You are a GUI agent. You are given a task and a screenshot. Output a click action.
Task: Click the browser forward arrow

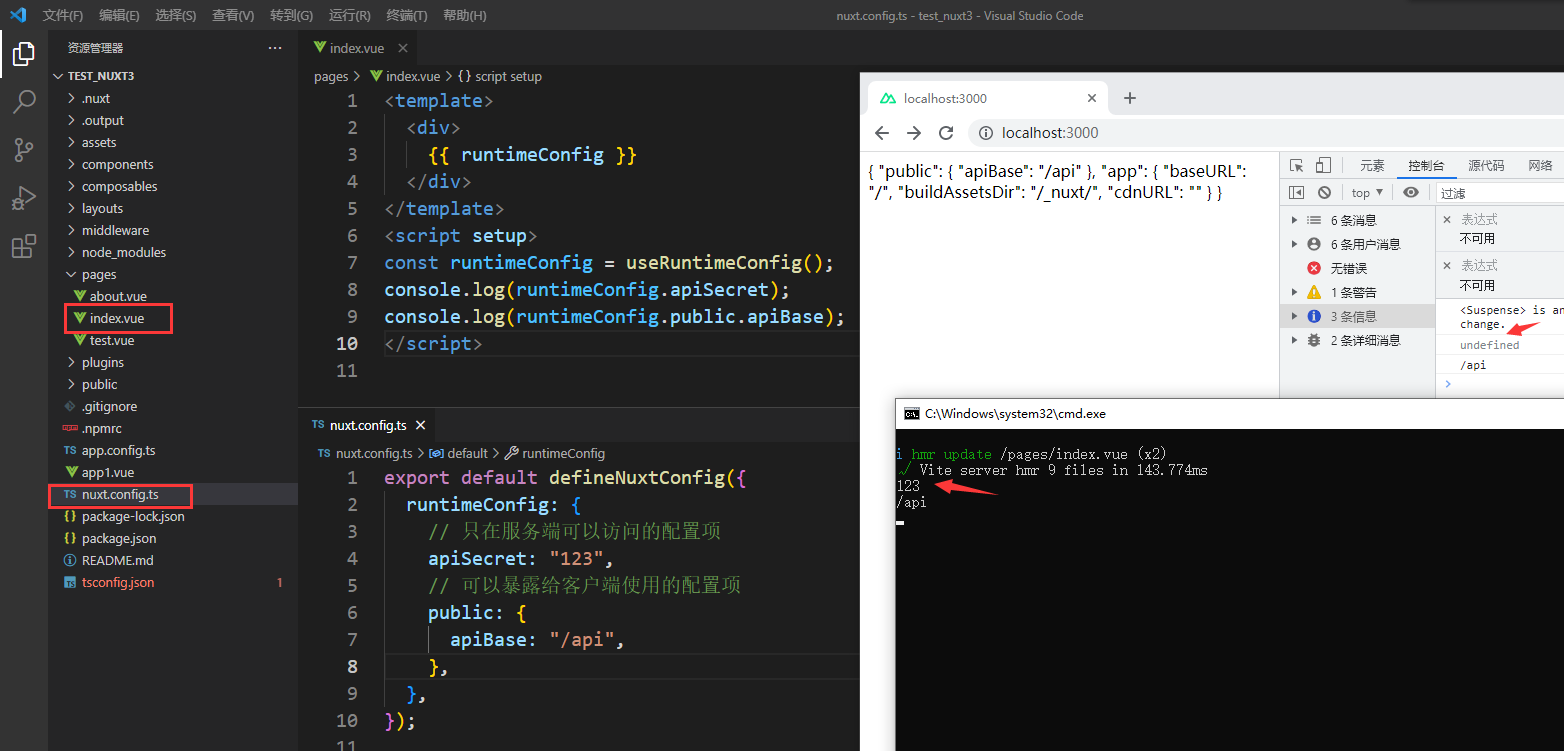tap(914, 133)
